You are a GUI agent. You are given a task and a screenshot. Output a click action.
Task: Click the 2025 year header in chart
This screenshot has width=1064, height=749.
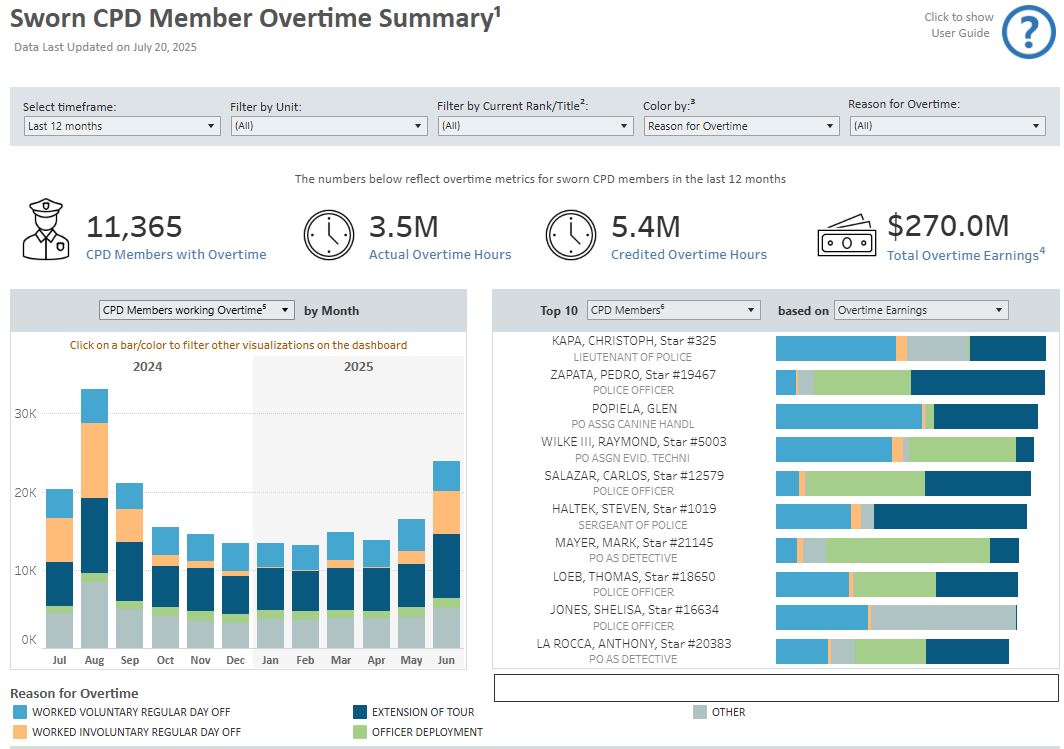358,366
